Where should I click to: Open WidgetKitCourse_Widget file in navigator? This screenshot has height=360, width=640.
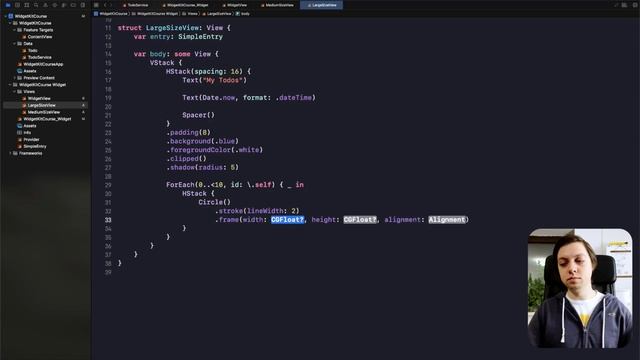coord(47,119)
